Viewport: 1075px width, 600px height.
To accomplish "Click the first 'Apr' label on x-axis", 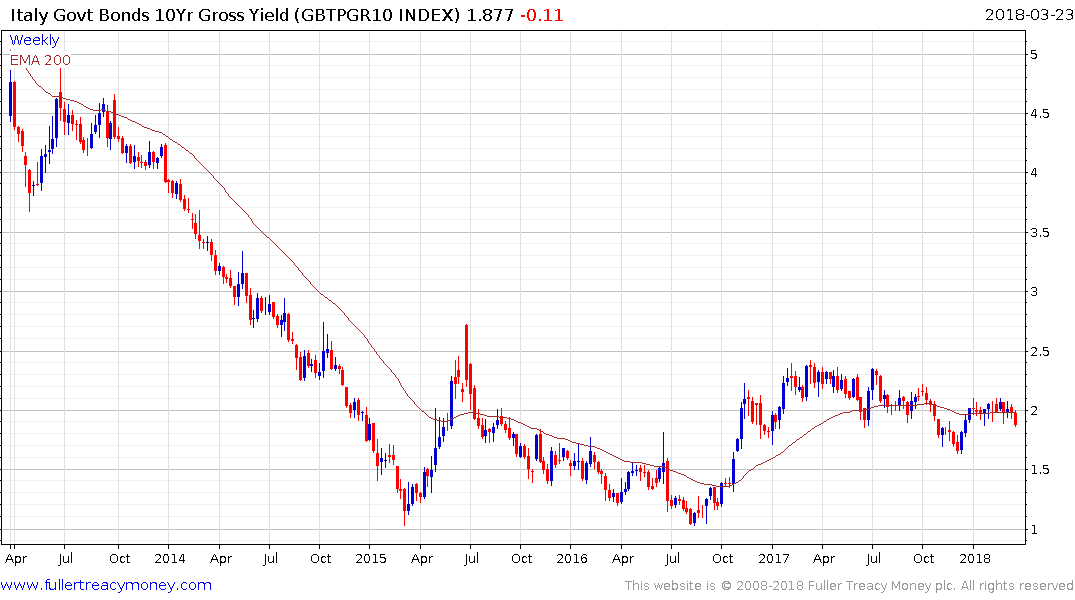I will (16, 559).
